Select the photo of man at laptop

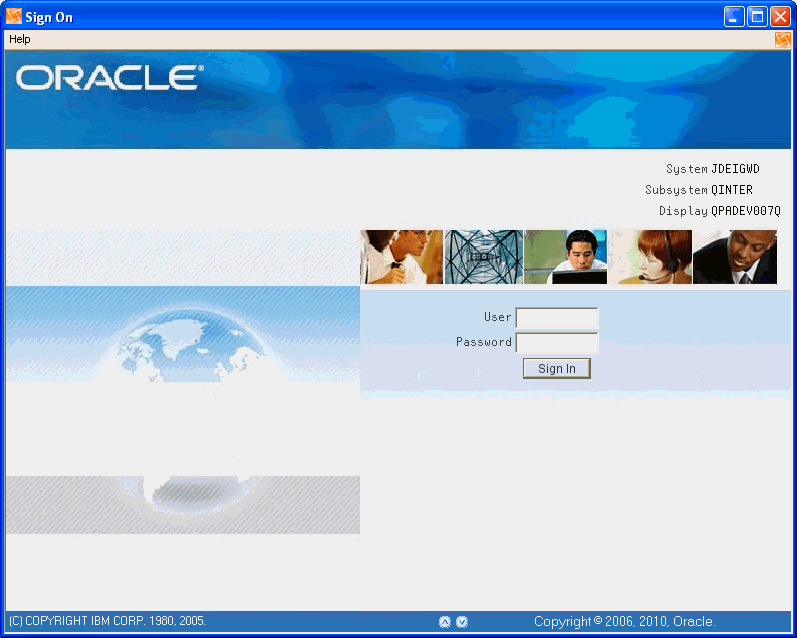[565, 257]
